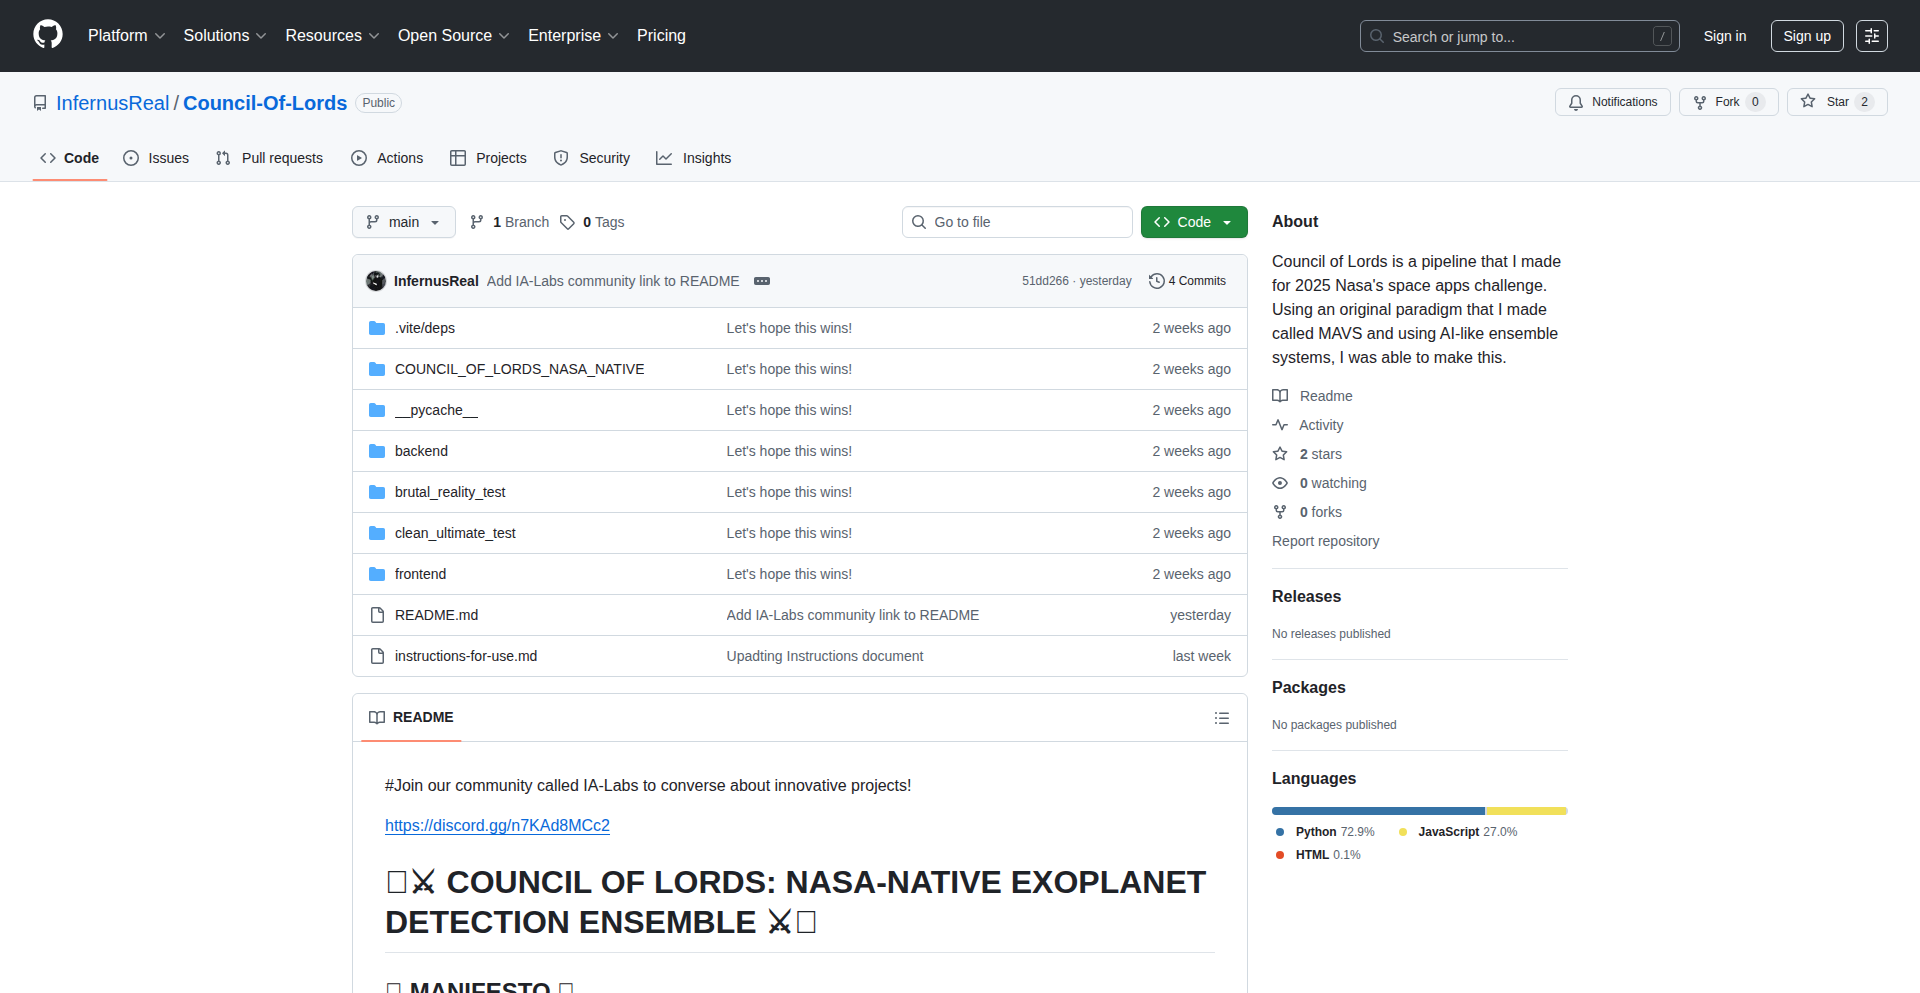
Task: Click the header settings icon next to Sign up
Action: 1871,36
